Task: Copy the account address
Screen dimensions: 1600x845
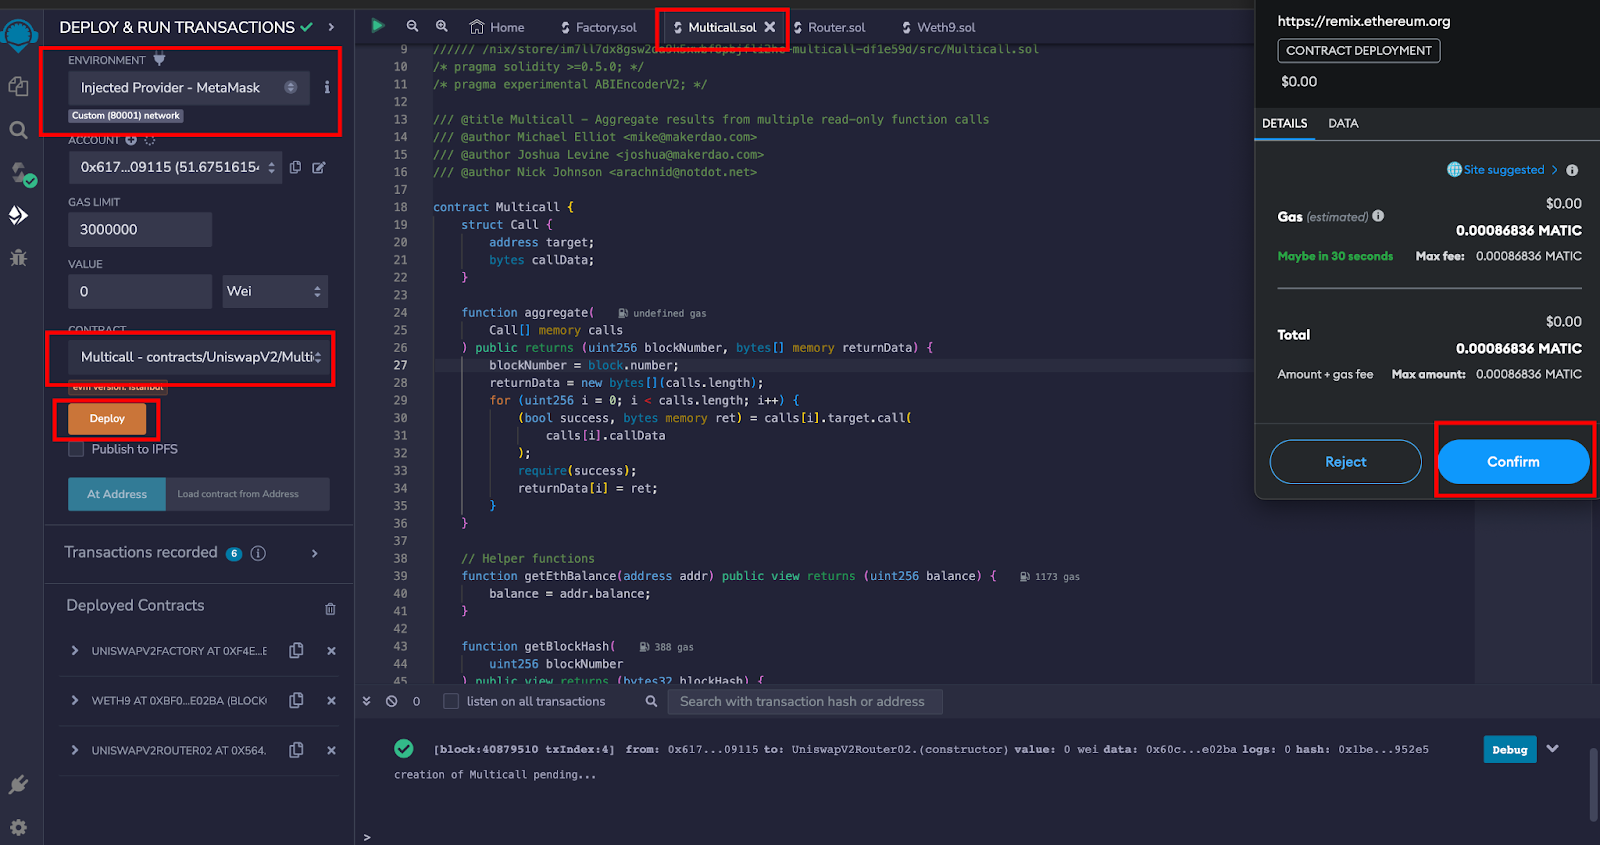Action: pyautogui.click(x=295, y=167)
